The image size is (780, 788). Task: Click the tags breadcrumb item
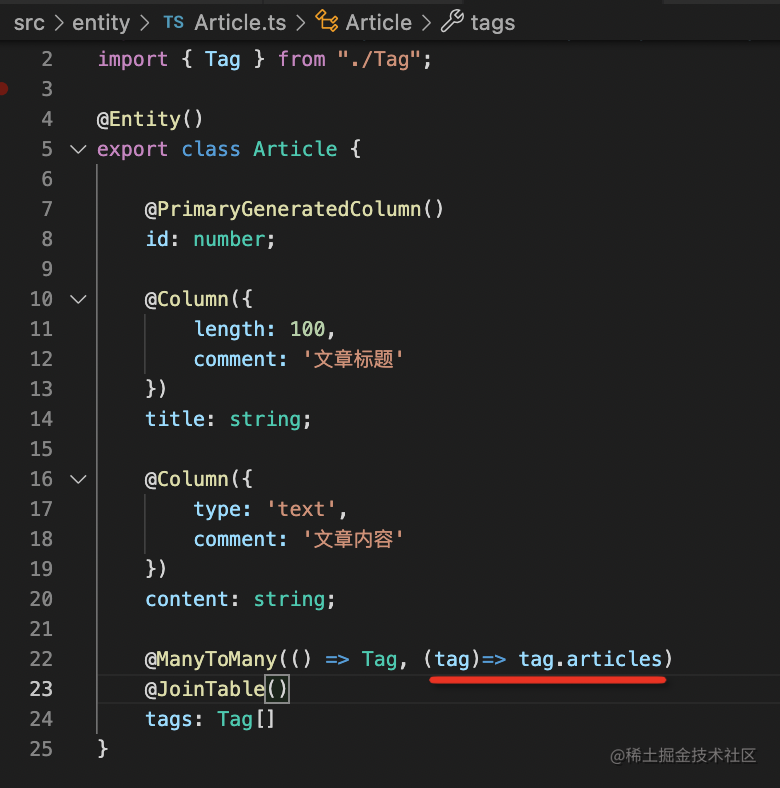(492, 22)
